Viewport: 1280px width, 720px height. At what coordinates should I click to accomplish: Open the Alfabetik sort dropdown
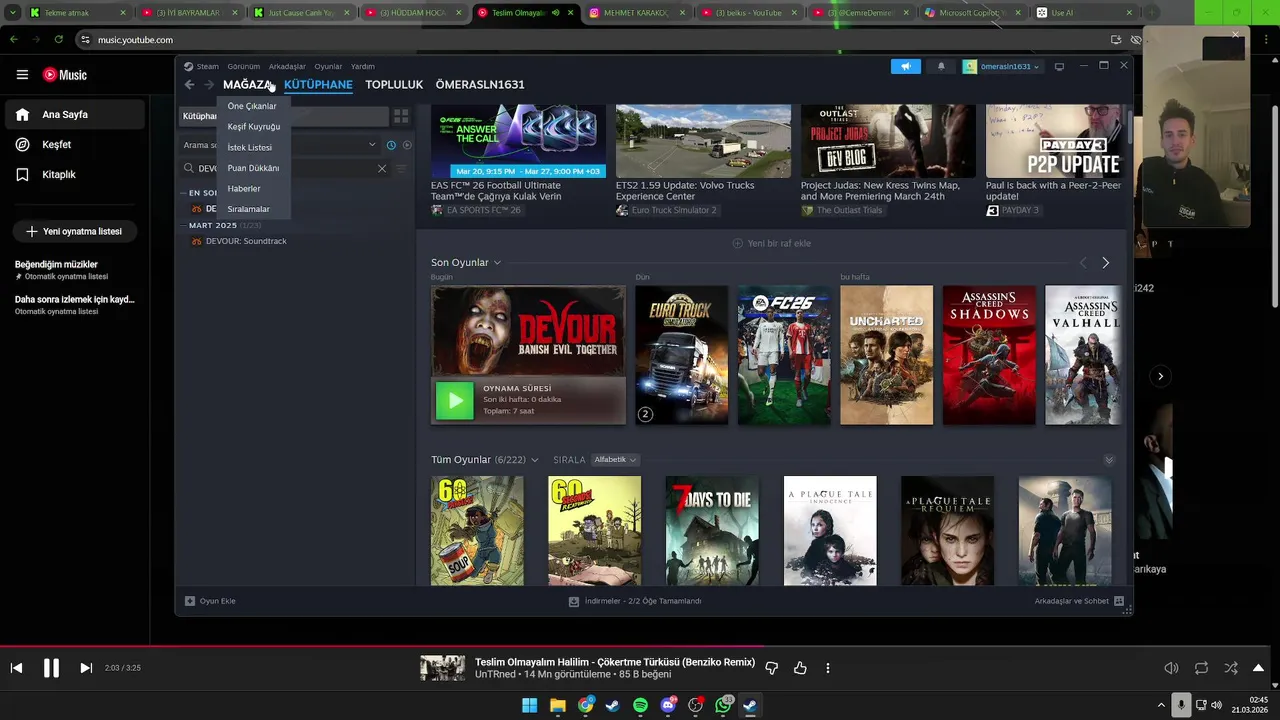click(x=615, y=460)
